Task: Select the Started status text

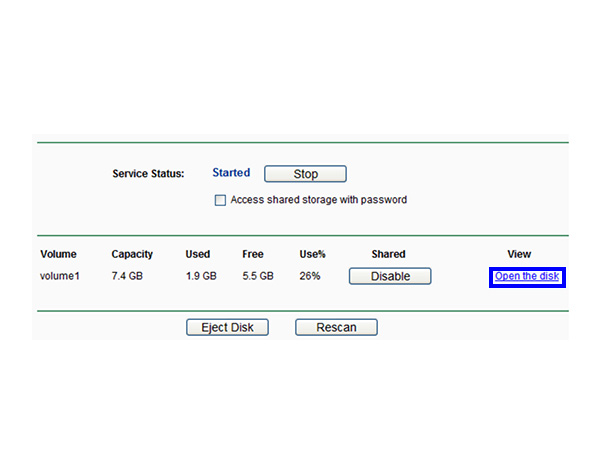Action: pos(231,173)
